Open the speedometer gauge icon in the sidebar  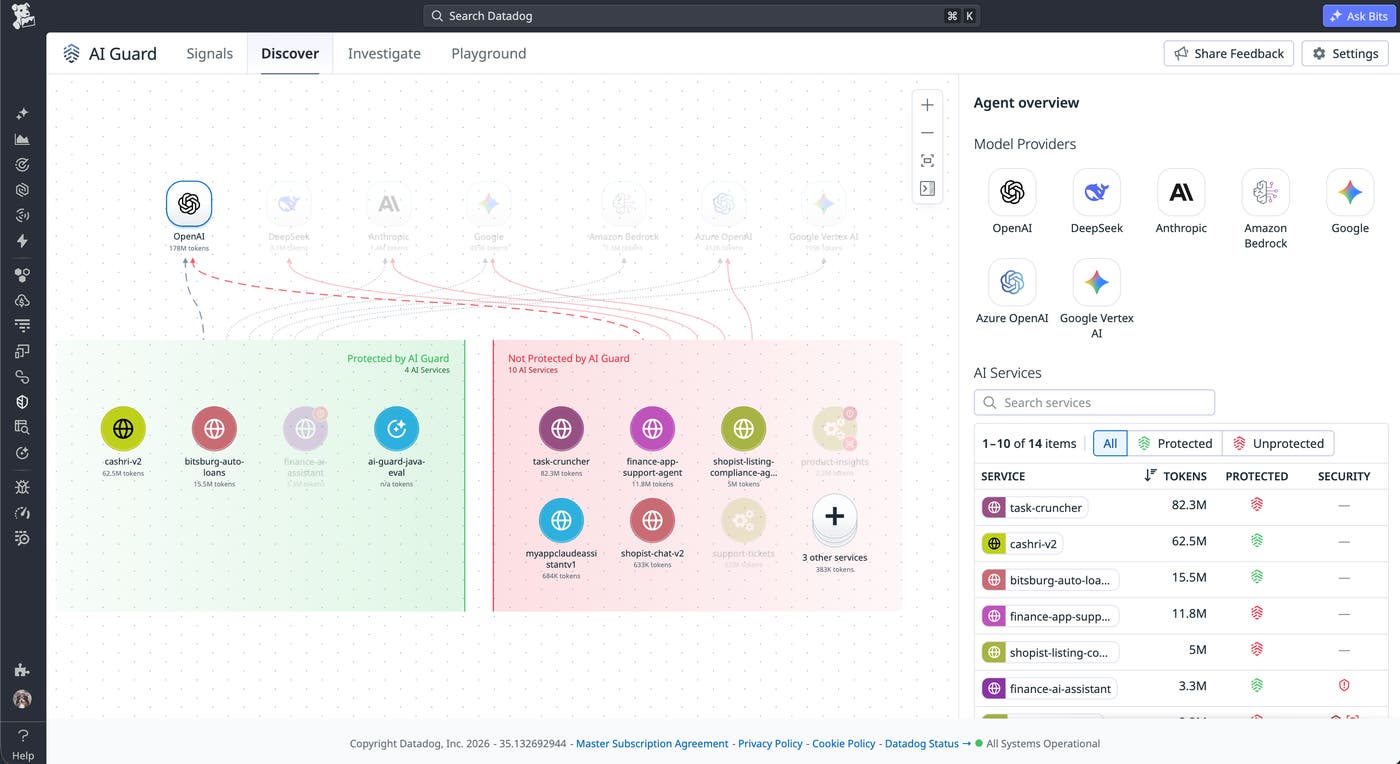(22, 513)
